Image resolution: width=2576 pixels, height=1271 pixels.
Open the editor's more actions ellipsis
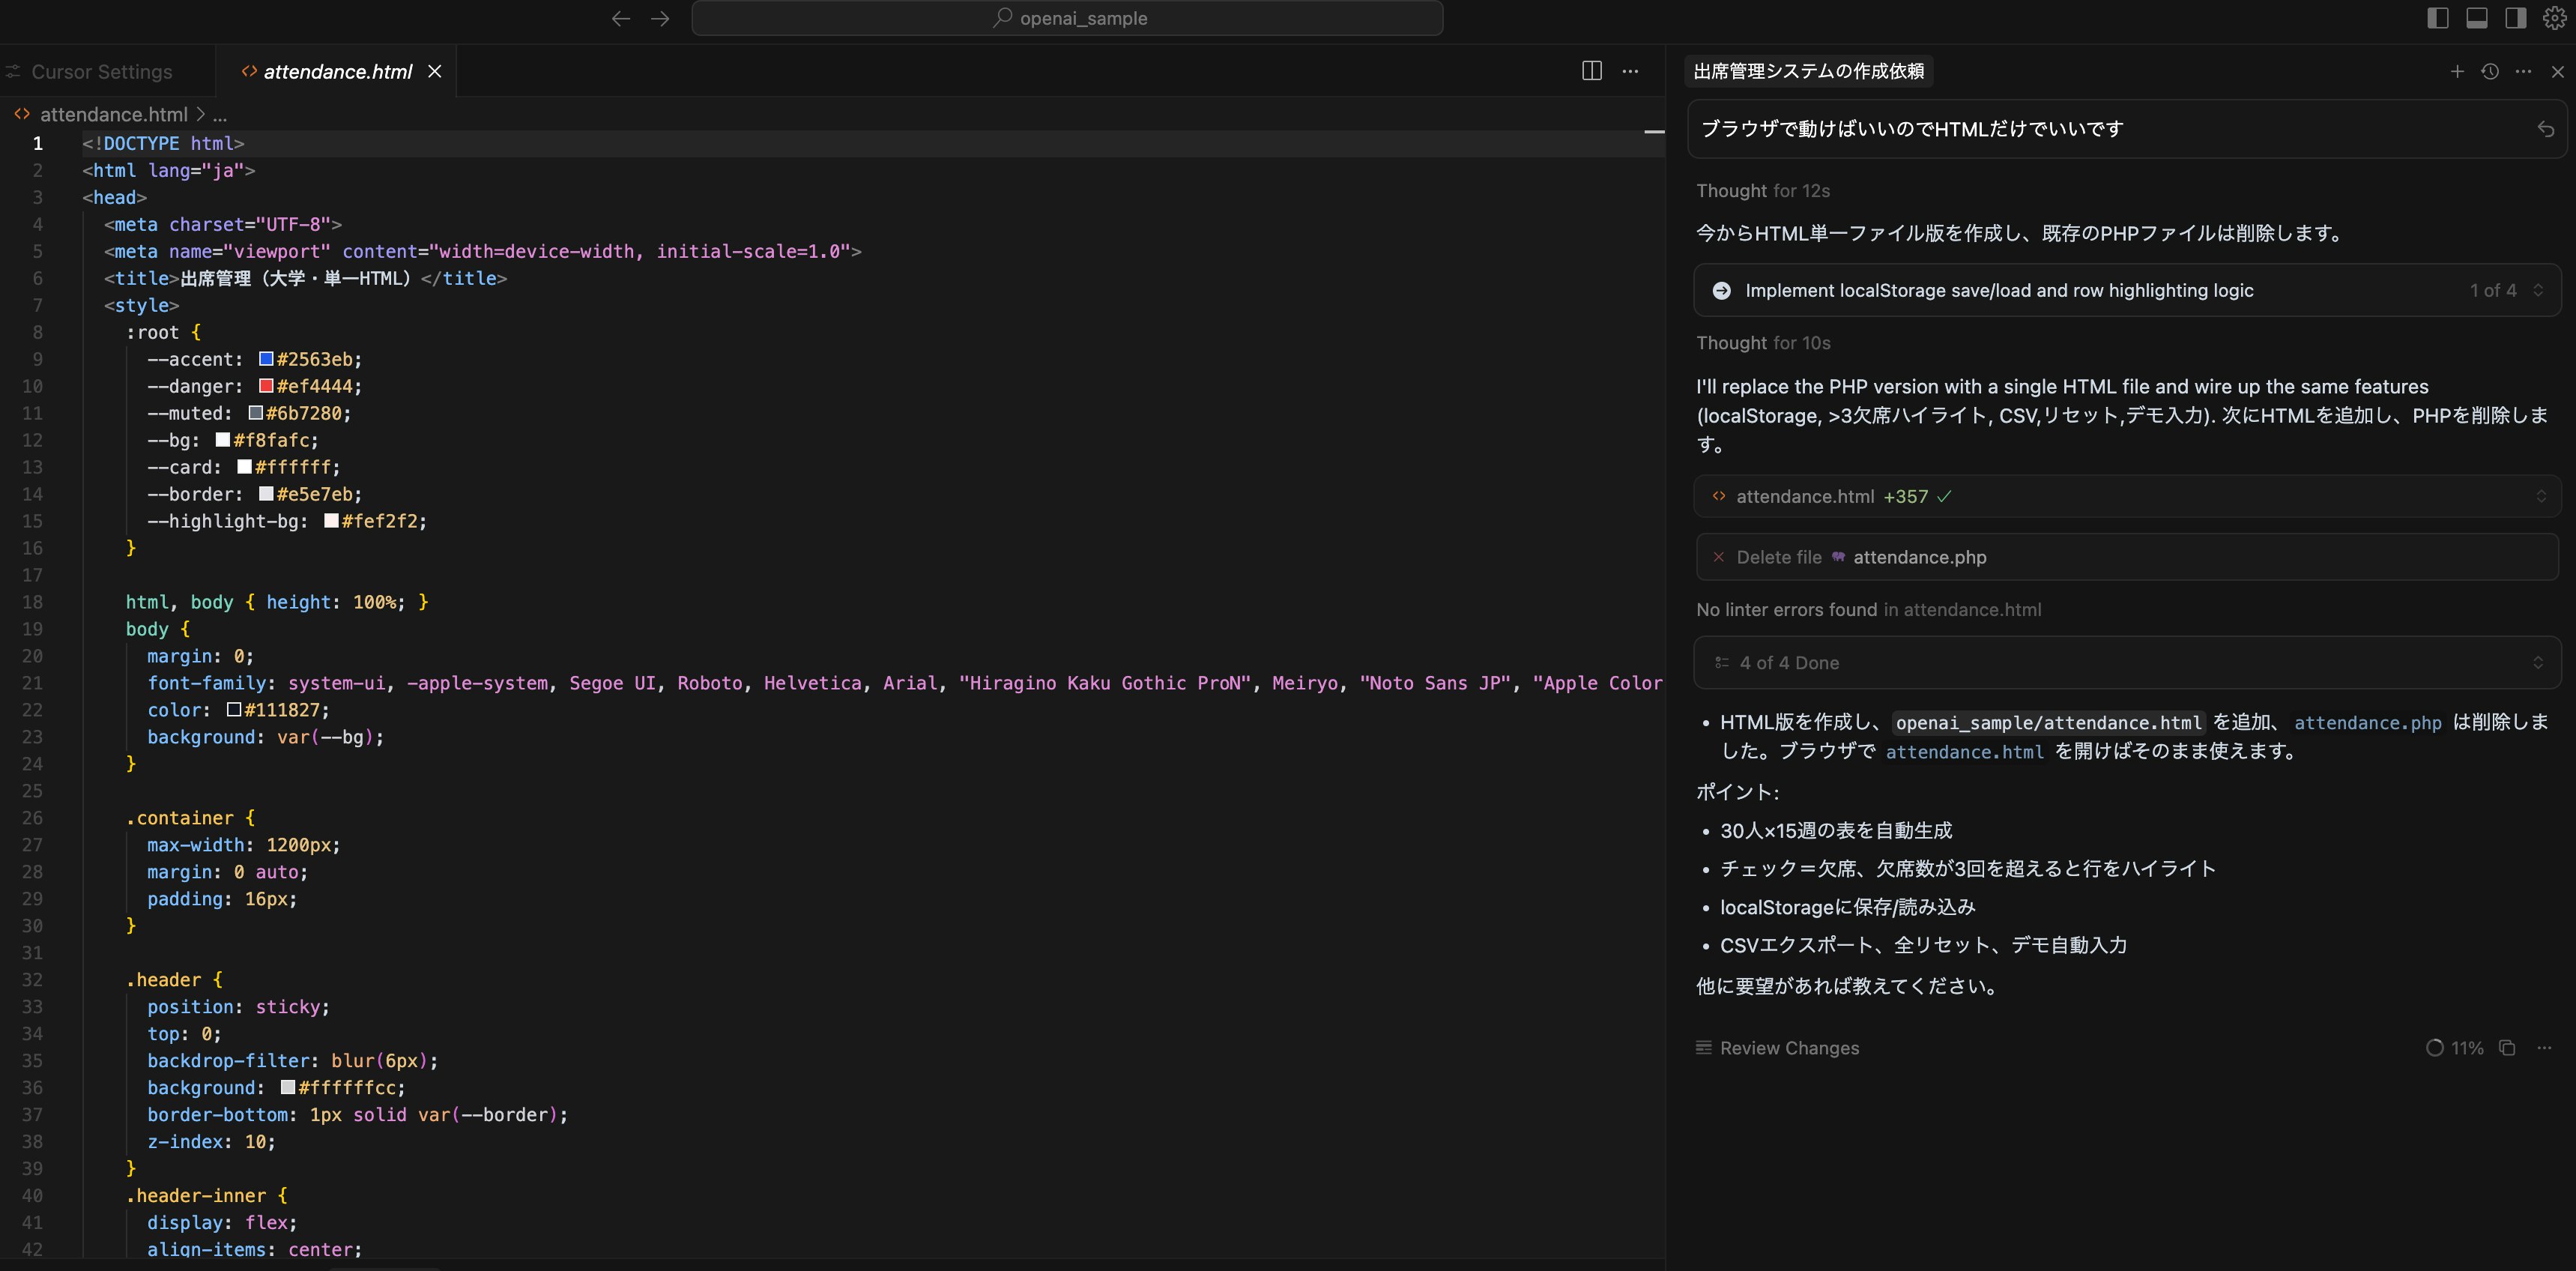pos(1630,71)
